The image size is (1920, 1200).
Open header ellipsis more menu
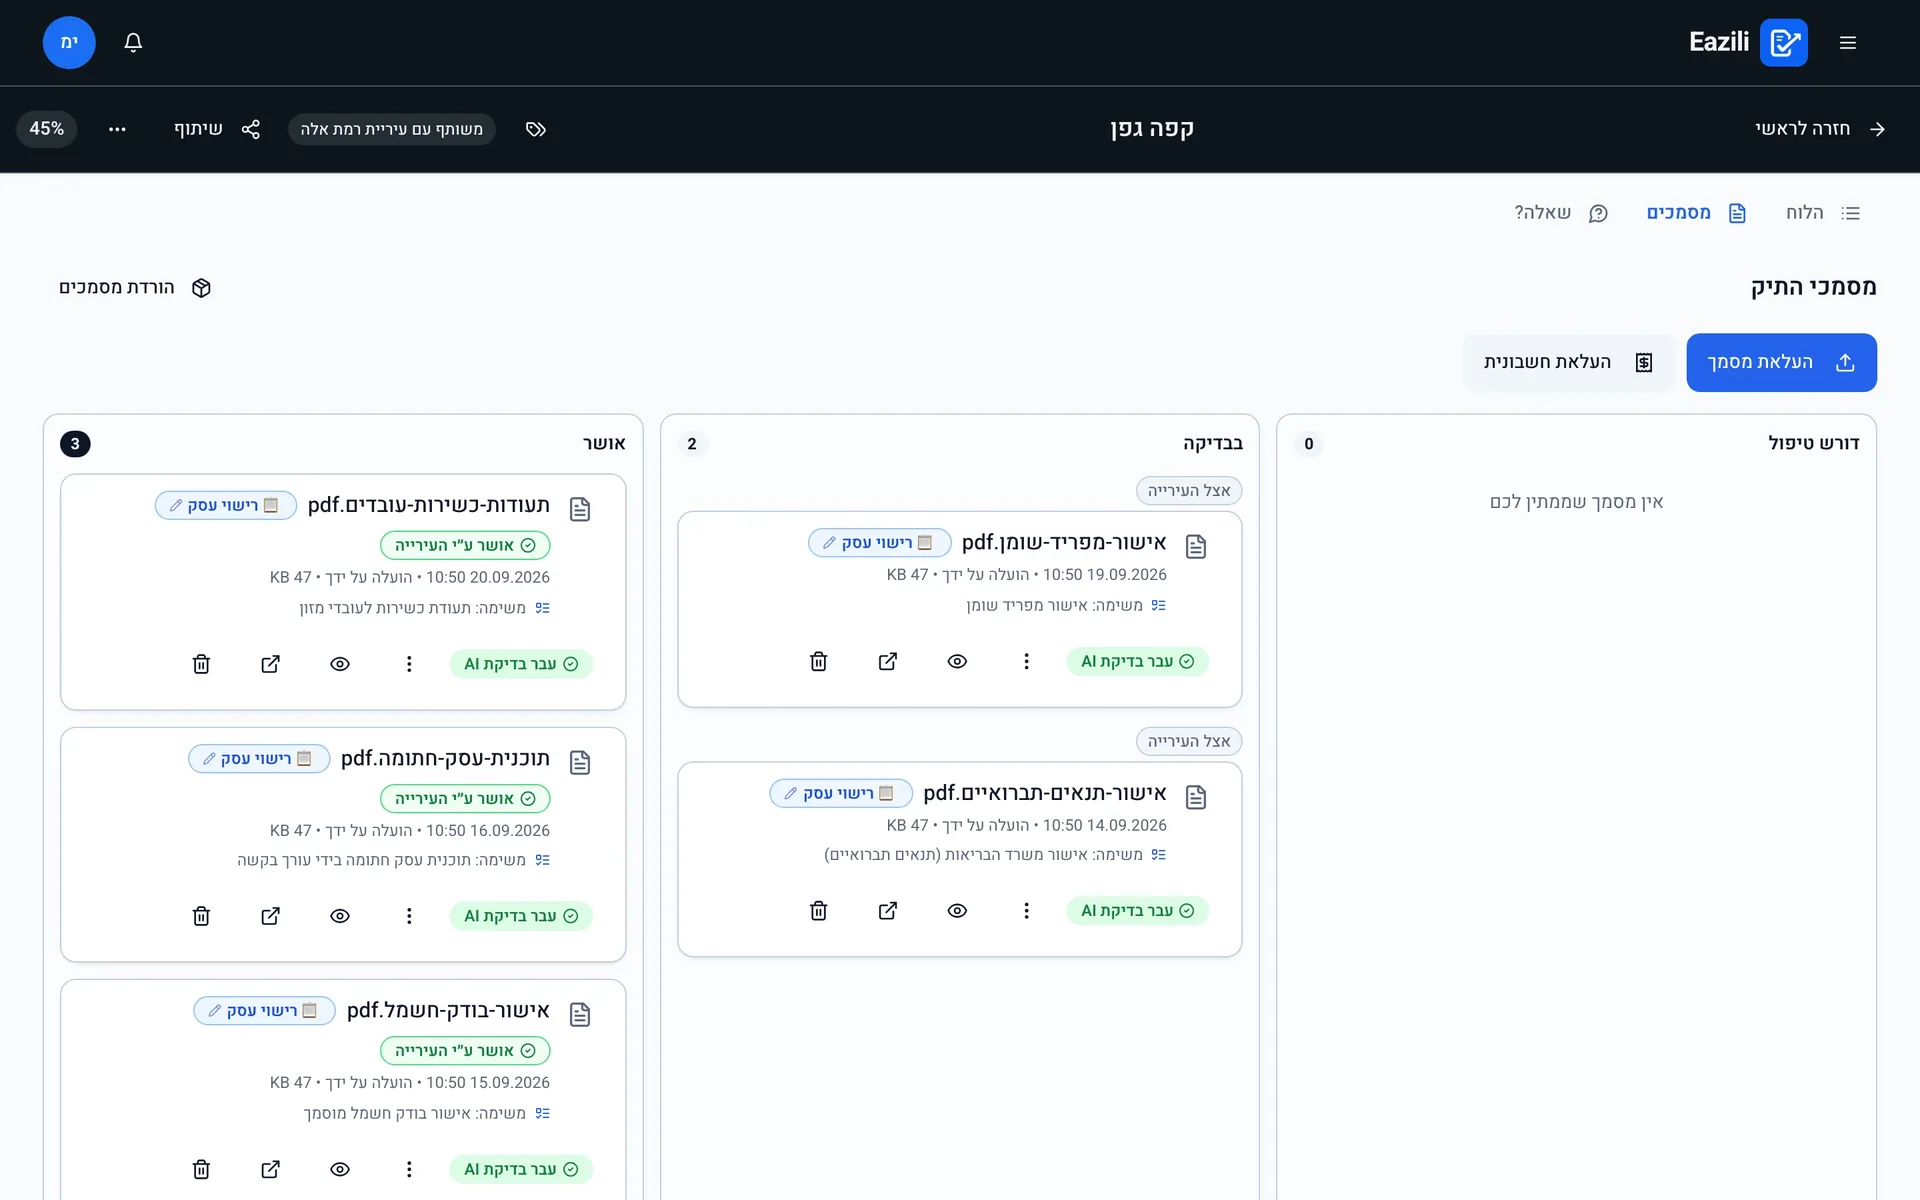tap(117, 129)
